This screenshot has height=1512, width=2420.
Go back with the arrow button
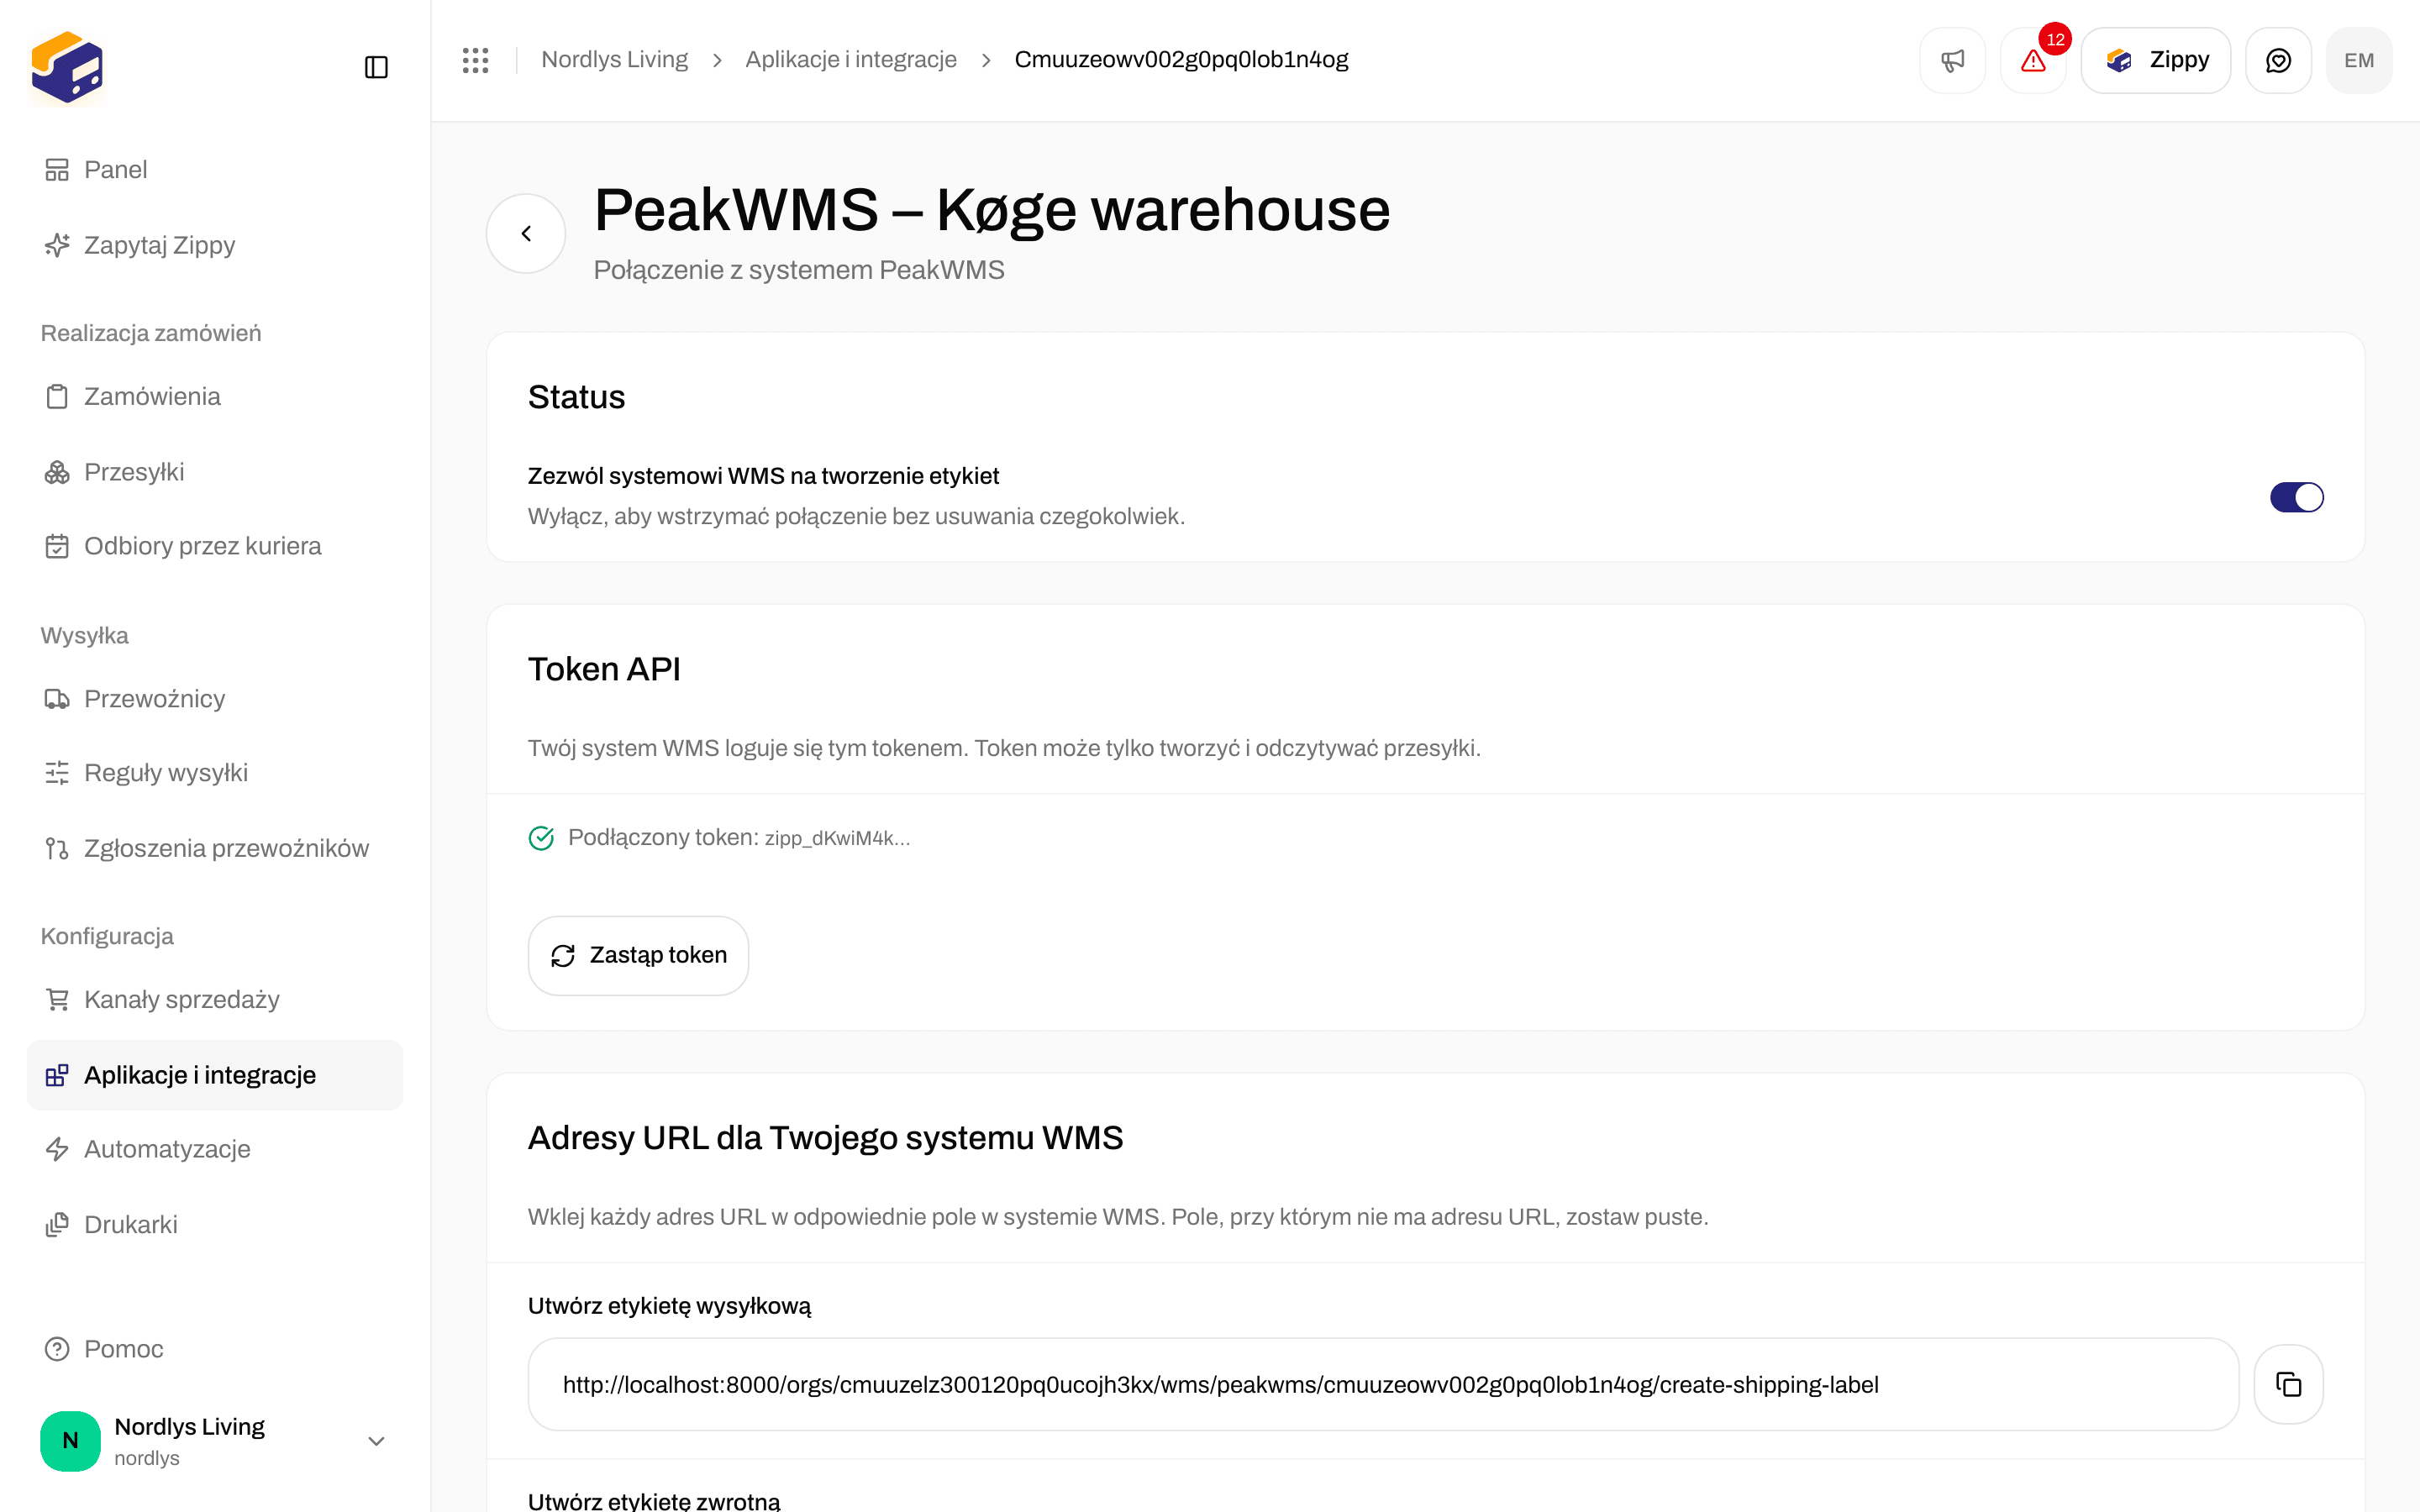[x=526, y=233]
